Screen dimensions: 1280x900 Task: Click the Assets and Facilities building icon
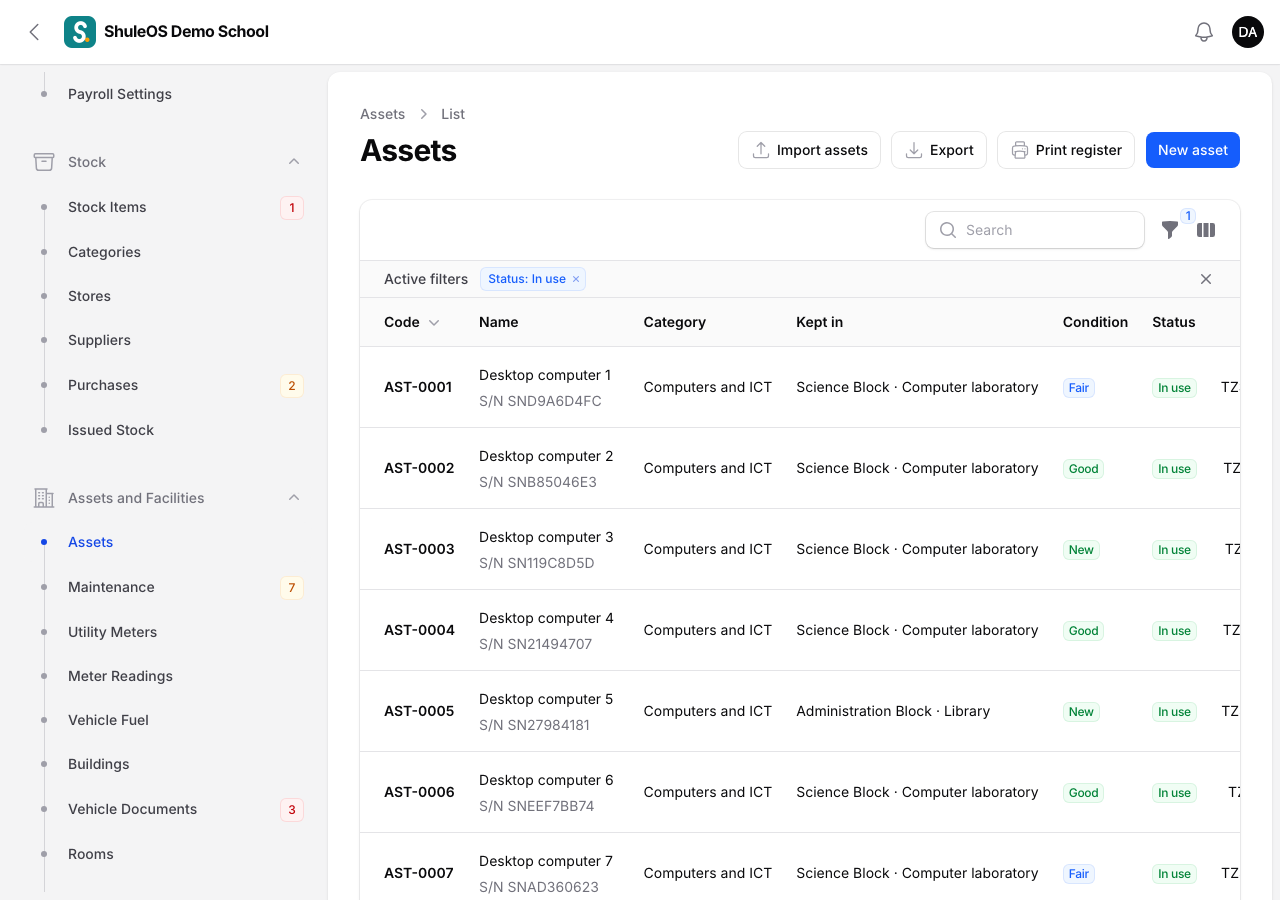(x=43, y=498)
